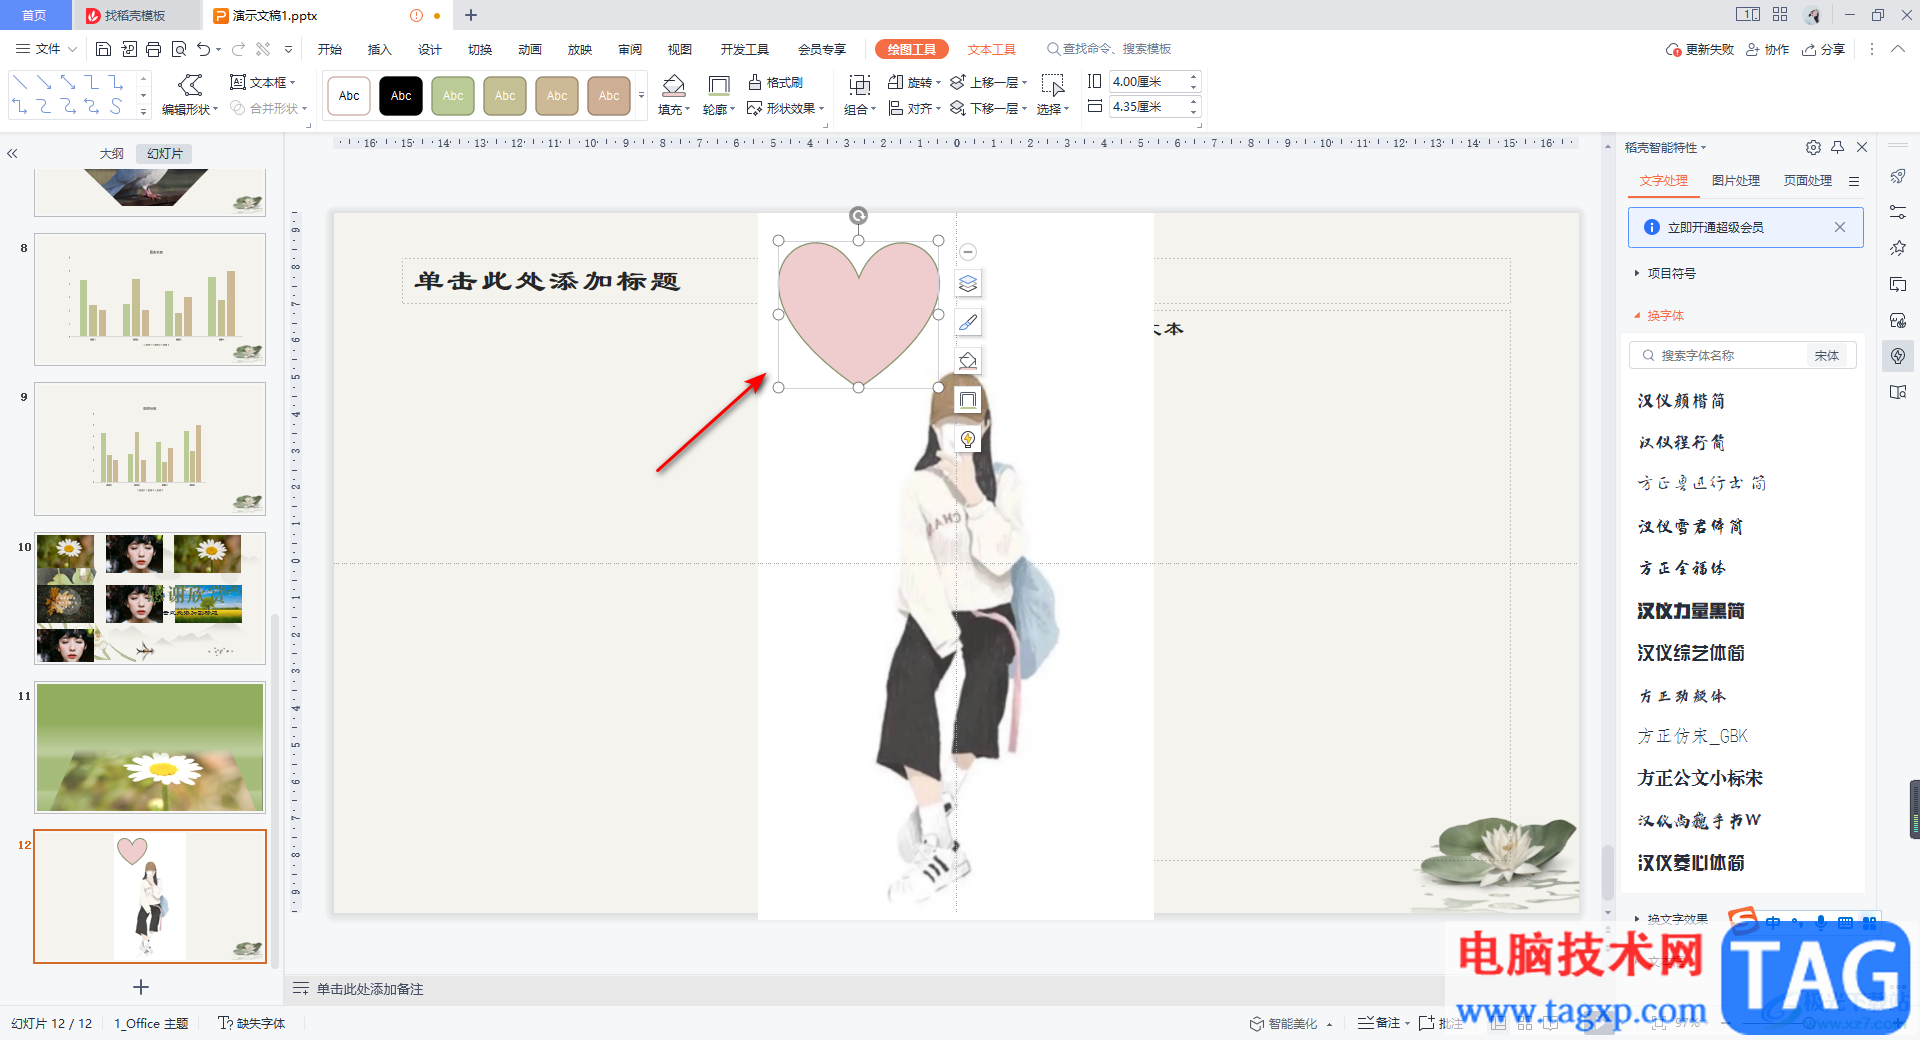This screenshot has height=1040, width=1920.
Task: Click the lightbulb icon in the floating shape toolbar
Action: [967, 439]
